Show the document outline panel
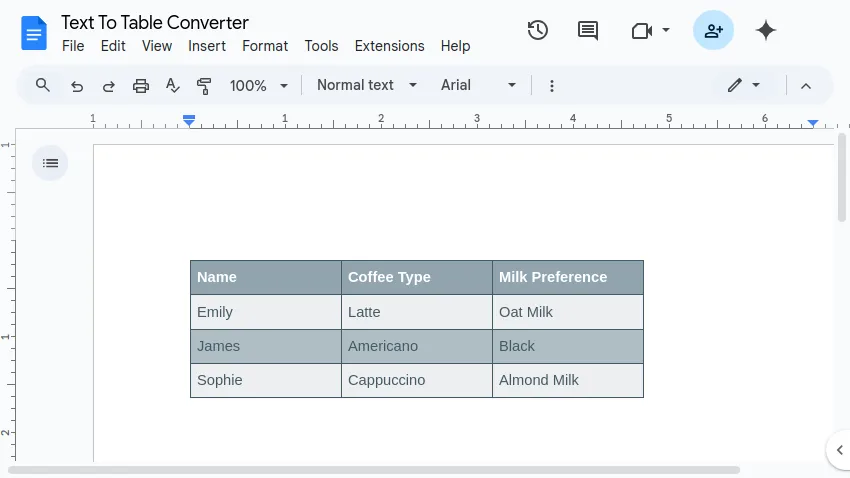The image size is (850, 478). point(51,163)
